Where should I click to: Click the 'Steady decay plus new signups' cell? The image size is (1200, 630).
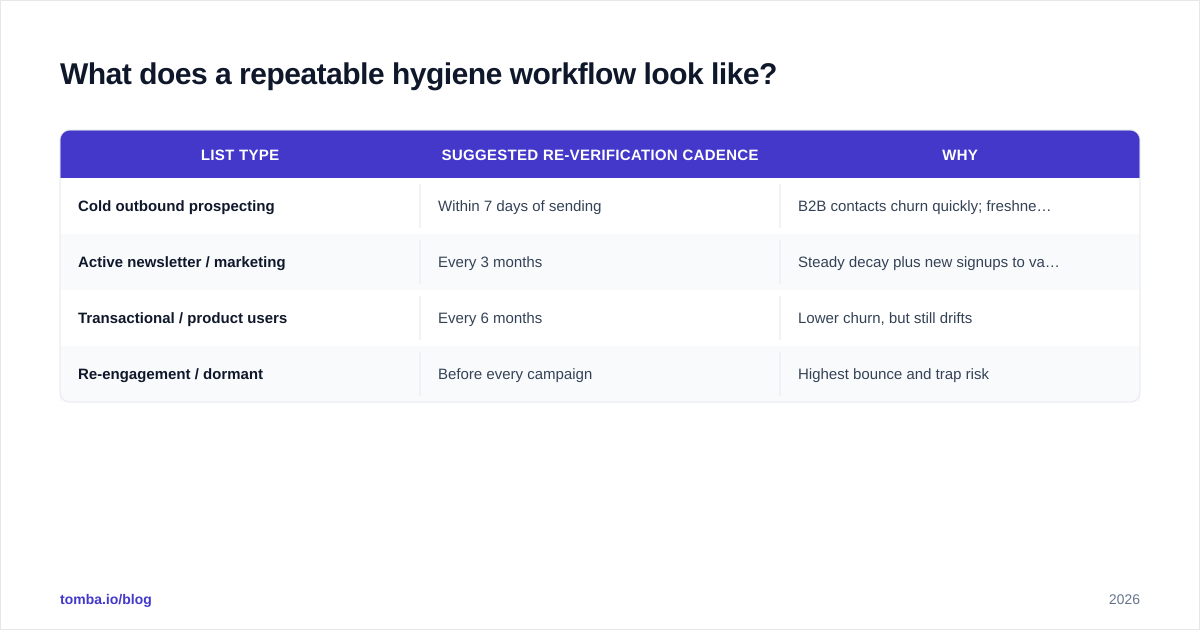pos(960,262)
